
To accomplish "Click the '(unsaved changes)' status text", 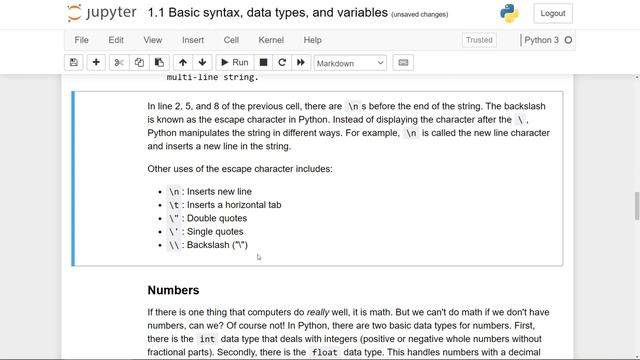I will 420,15.
